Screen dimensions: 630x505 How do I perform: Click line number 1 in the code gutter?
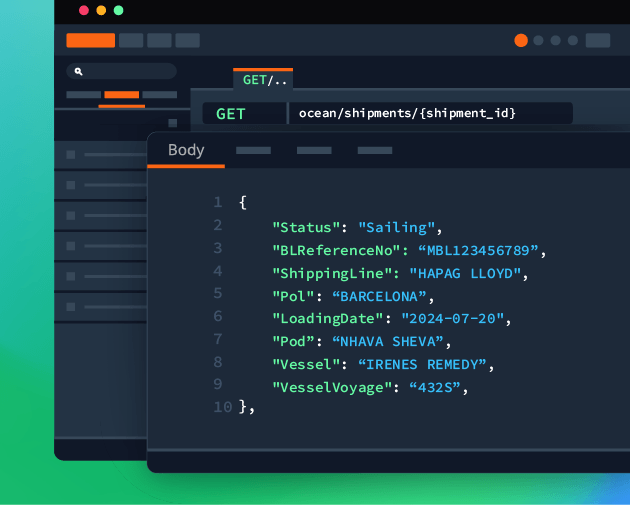(217, 202)
